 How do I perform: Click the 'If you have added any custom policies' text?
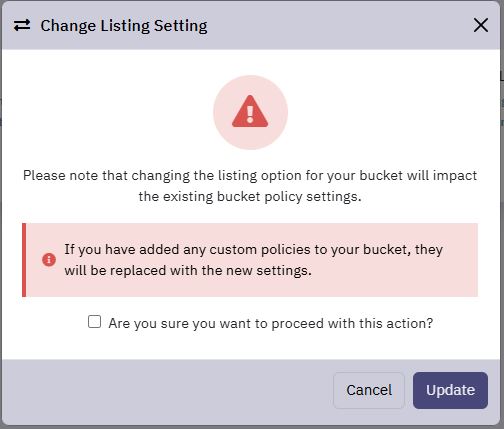click(254, 249)
